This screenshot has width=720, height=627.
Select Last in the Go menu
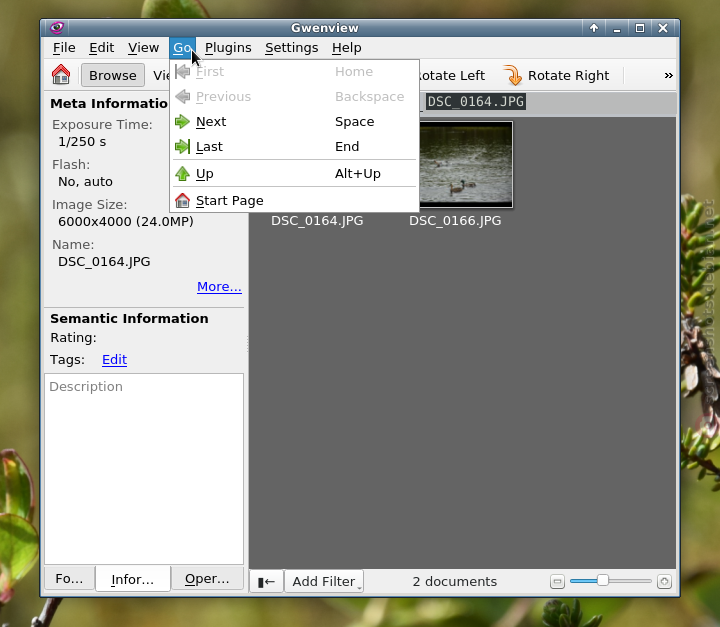(294, 147)
